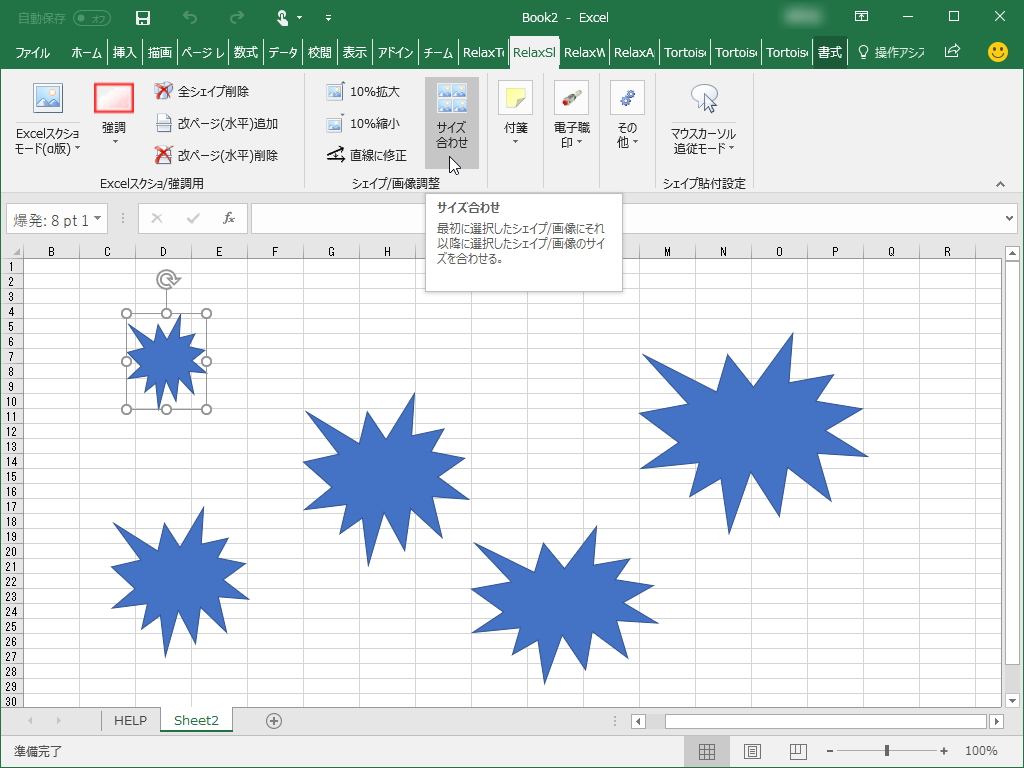Select the Sheet2 sheet tab
The width and height of the screenshot is (1024, 768).
(x=196, y=720)
